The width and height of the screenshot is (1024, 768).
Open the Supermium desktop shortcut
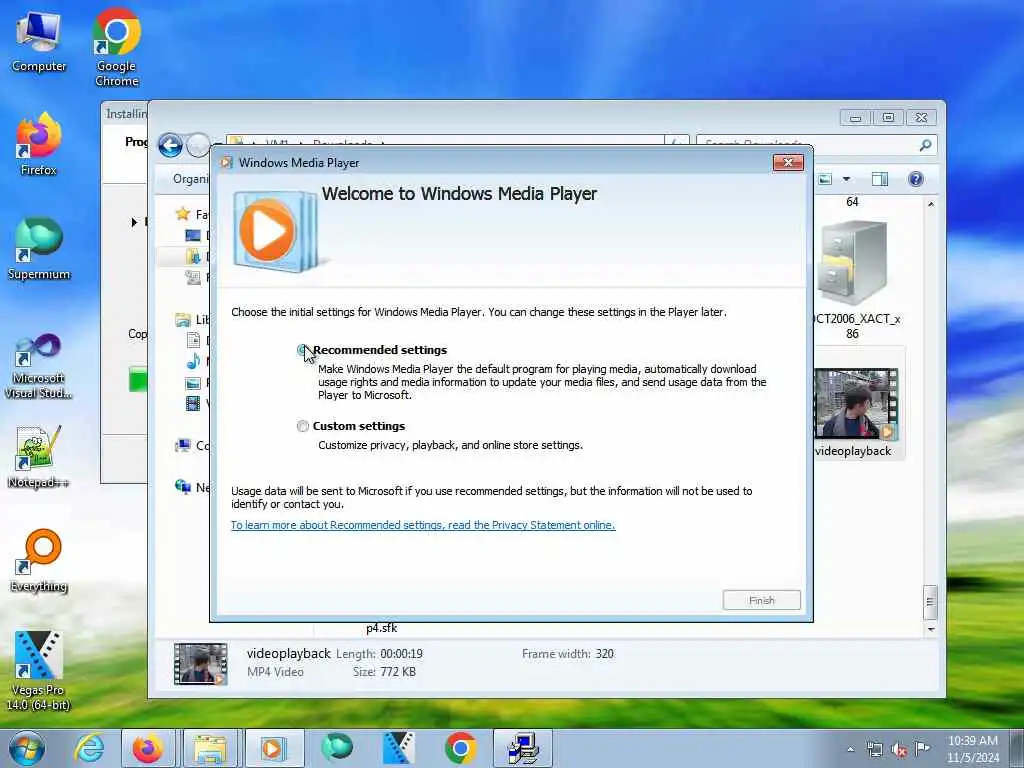point(39,249)
